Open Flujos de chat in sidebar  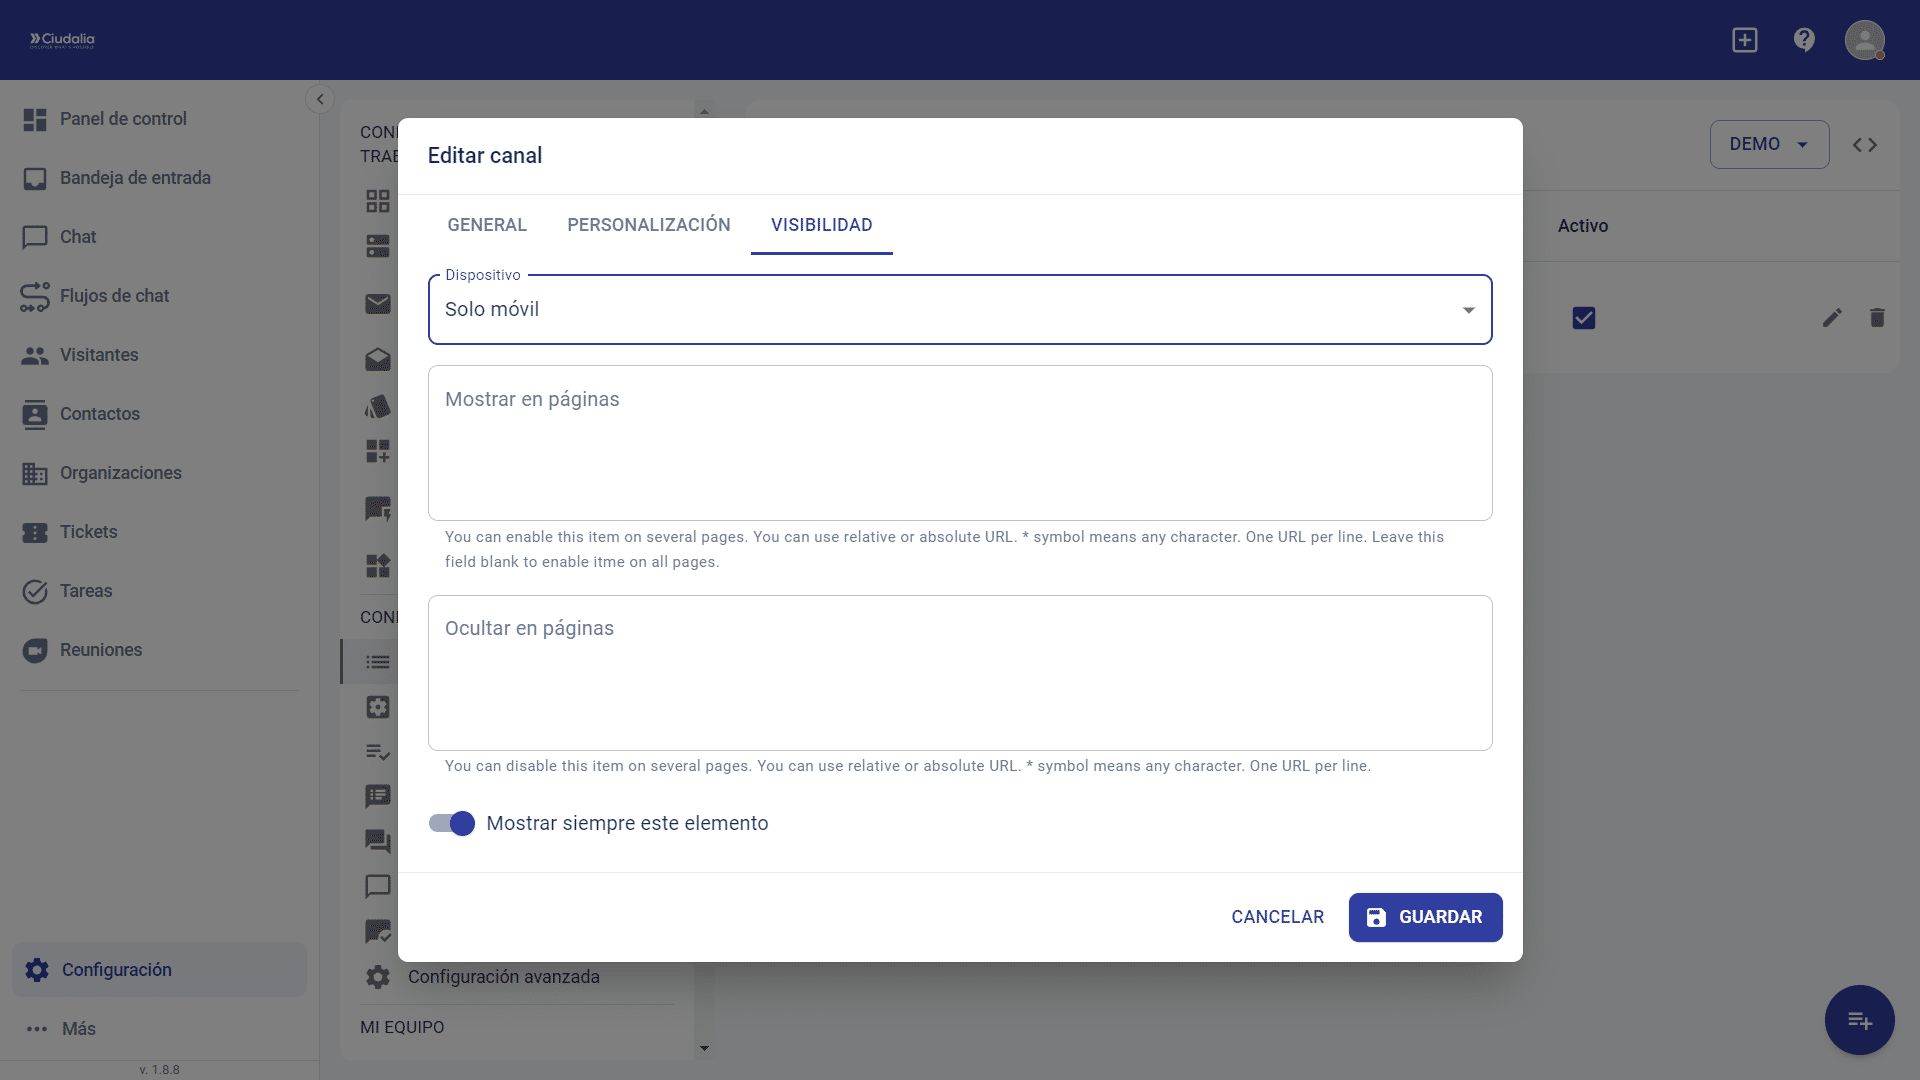pos(114,296)
